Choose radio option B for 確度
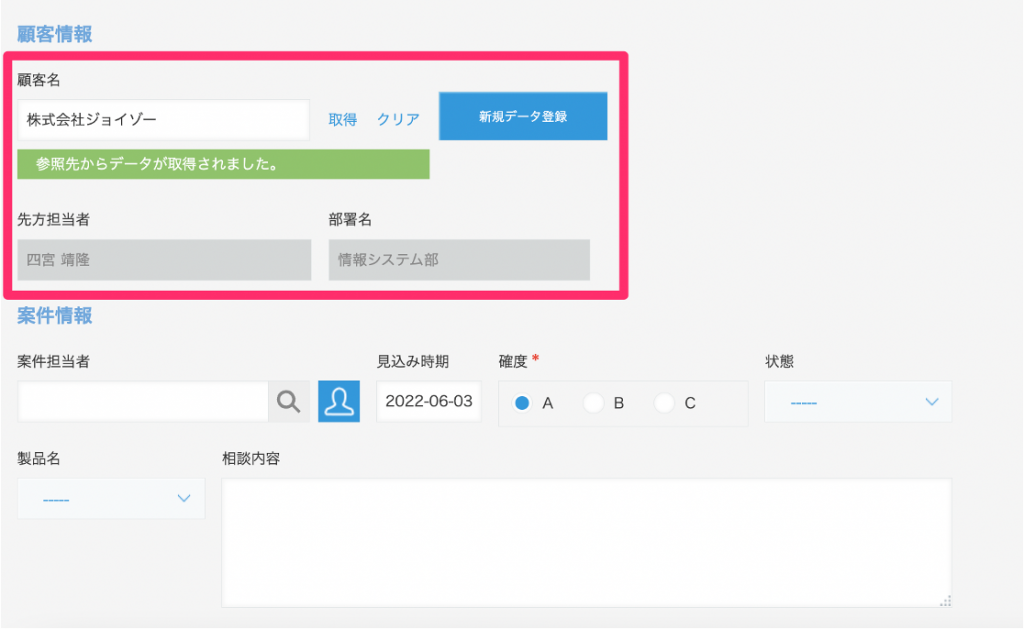The width and height of the screenshot is (1024, 629). [x=593, y=403]
